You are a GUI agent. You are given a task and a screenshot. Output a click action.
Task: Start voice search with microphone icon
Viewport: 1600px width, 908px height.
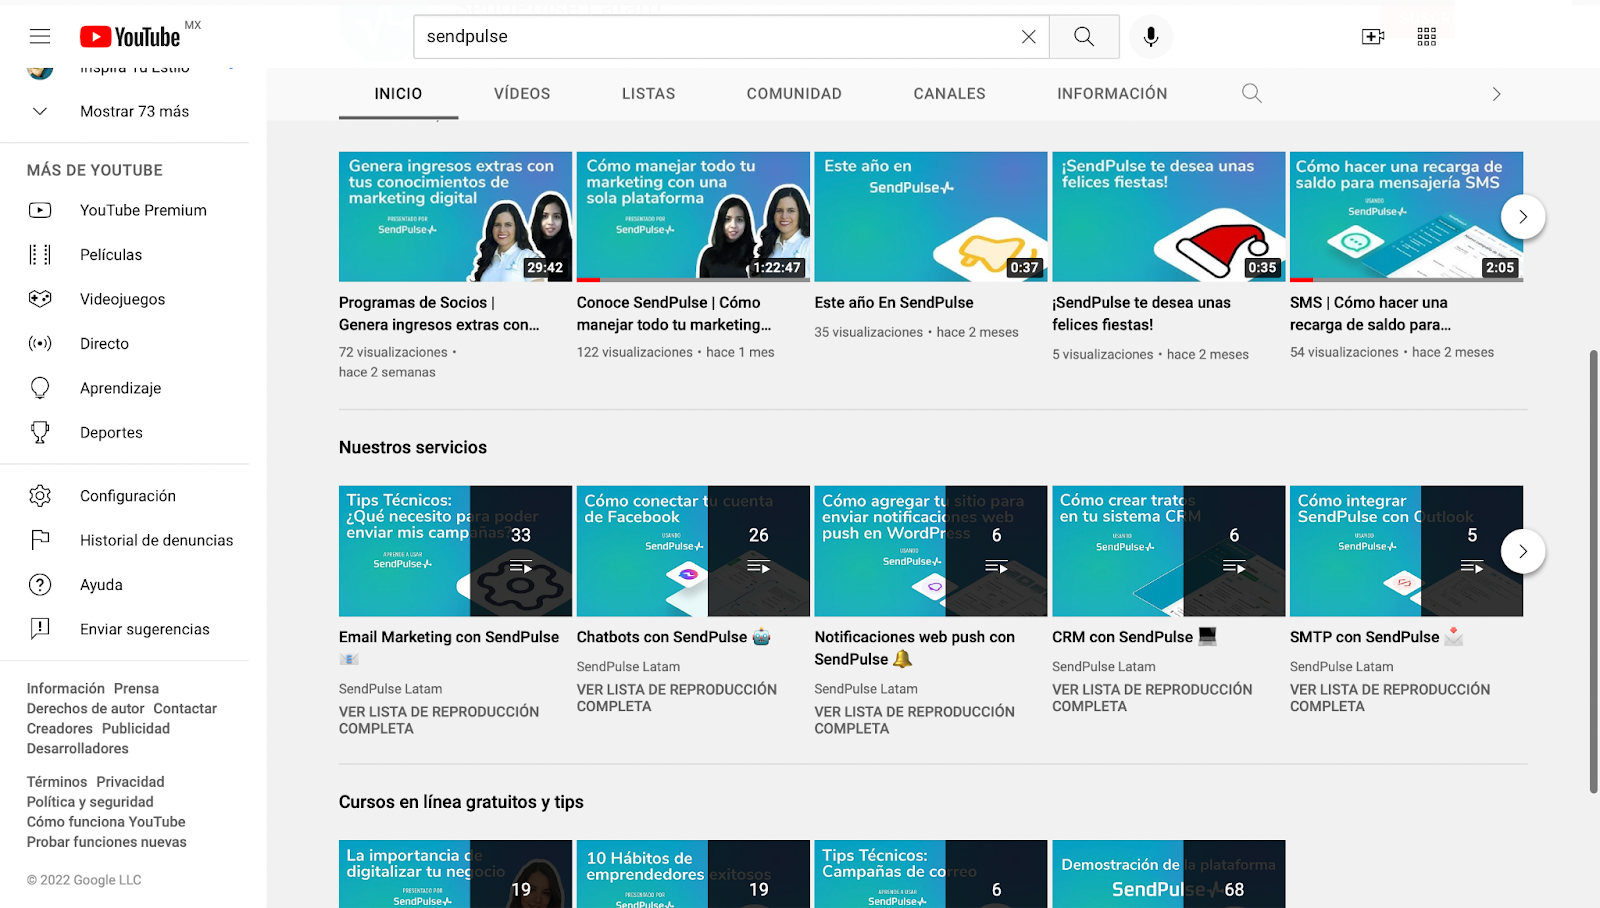1151,37
